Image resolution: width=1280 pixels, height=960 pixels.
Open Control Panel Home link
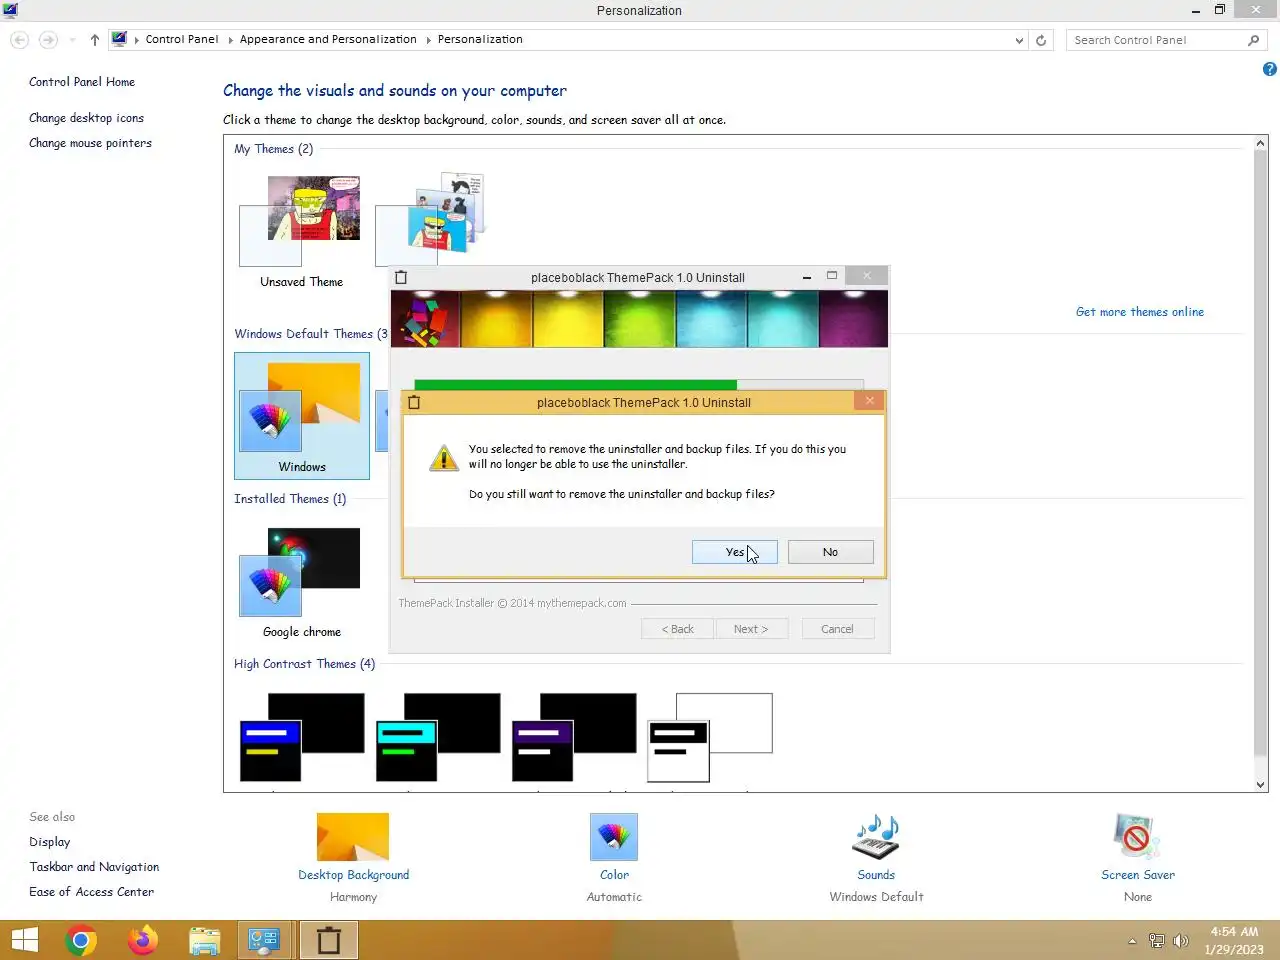click(x=82, y=82)
